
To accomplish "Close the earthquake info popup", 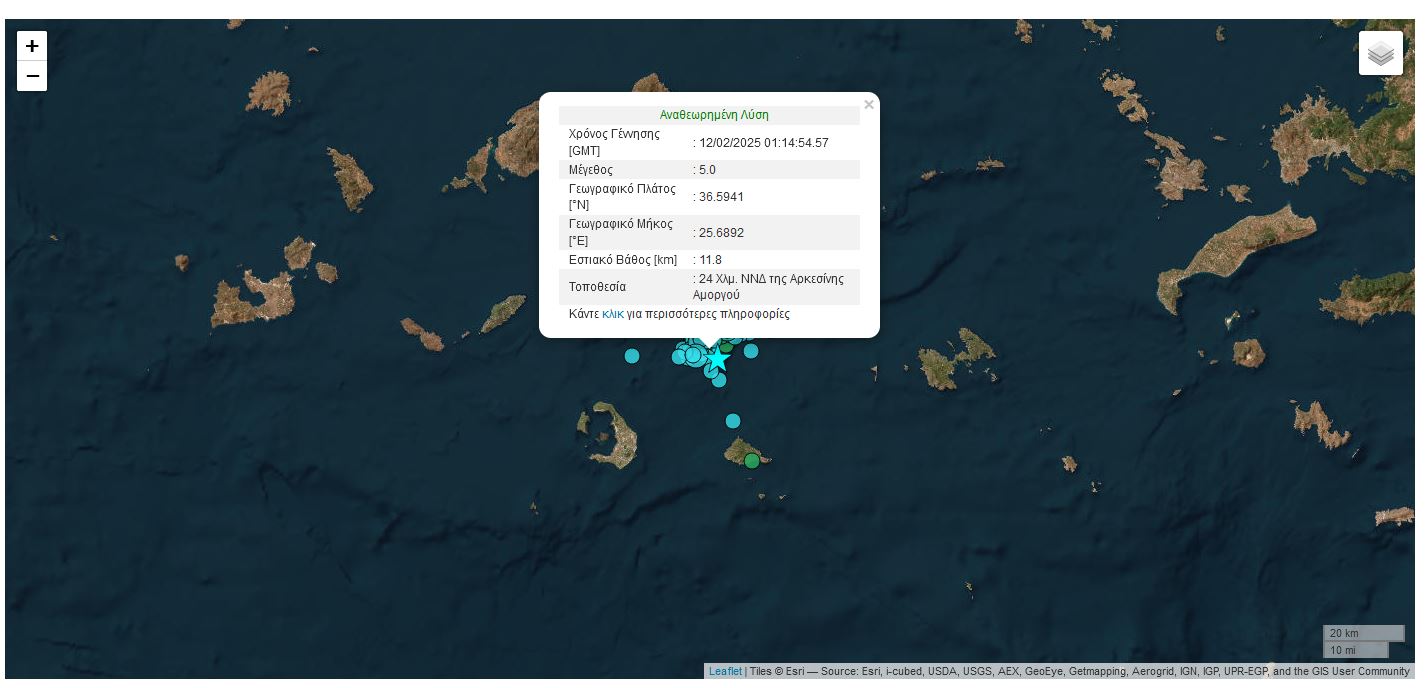I will pyautogui.click(x=868, y=105).
